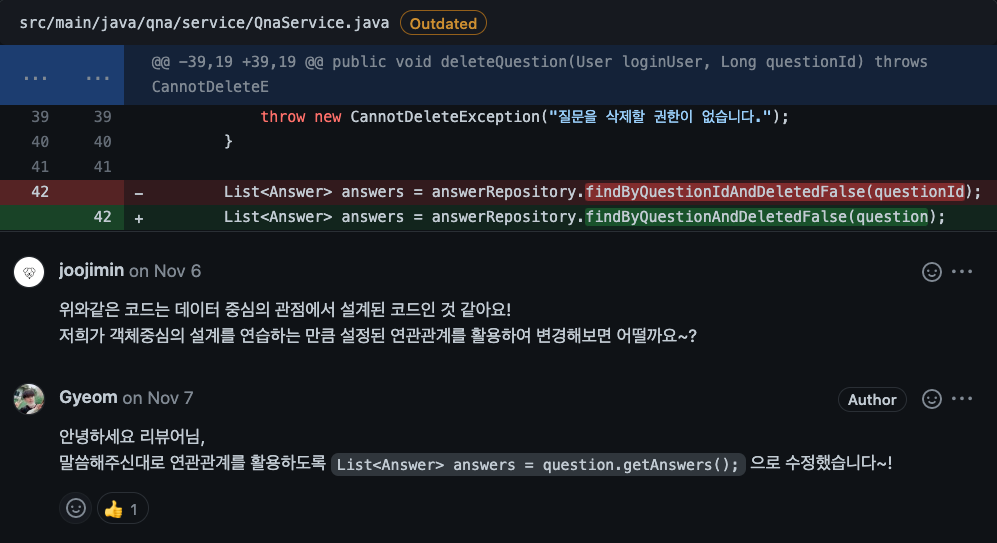Screen dimensions: 997x543
Task: Click old line number 42 on the deleted row
Action: click(x=40, y=192)
